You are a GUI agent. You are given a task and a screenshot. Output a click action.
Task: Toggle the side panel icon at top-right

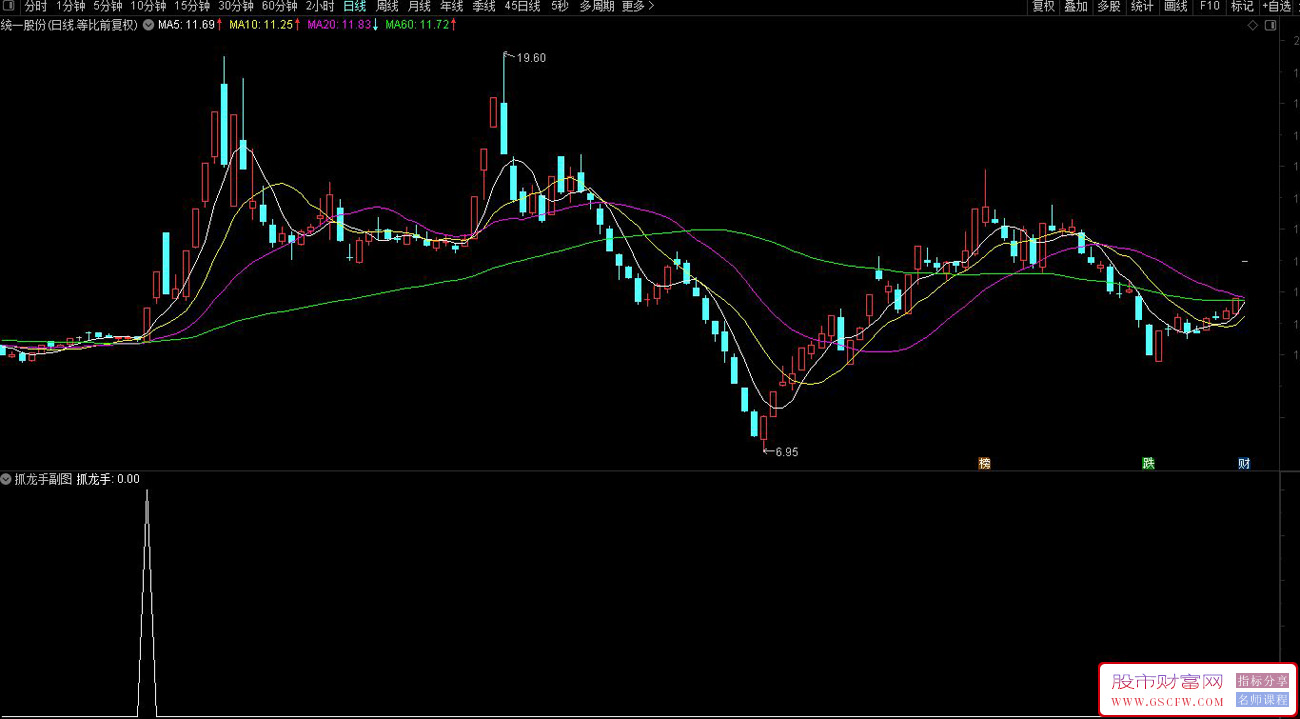(1270, 26)
